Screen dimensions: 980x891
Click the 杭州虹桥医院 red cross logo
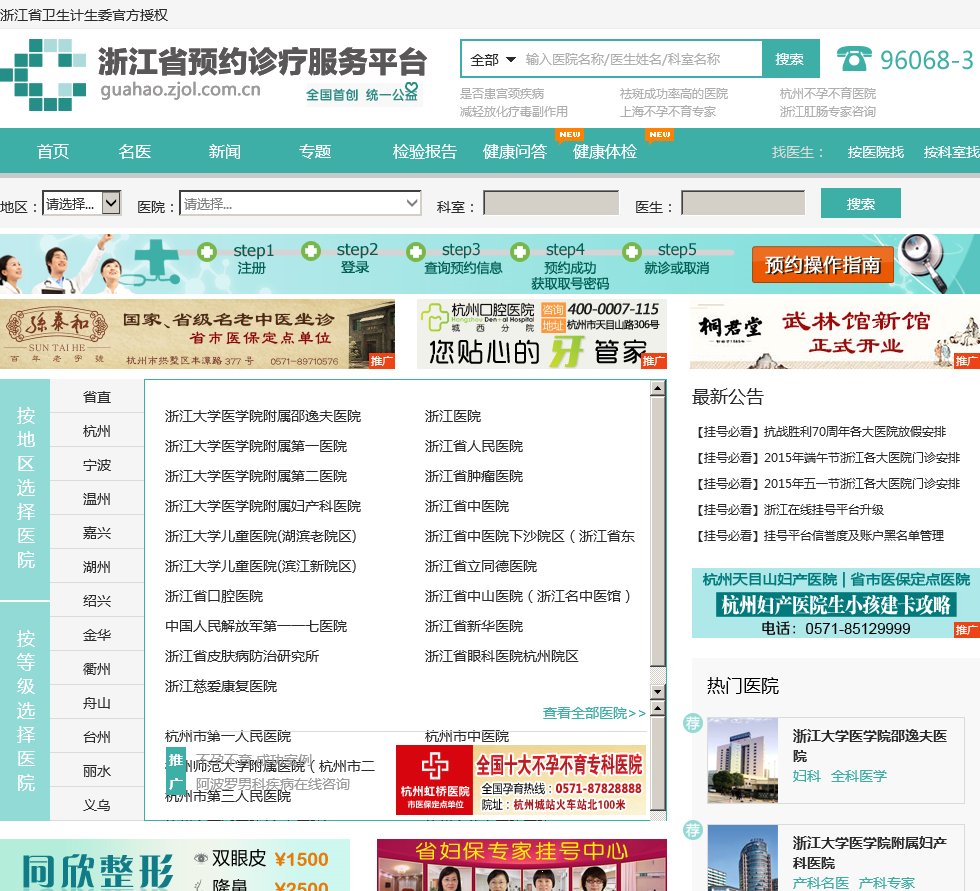pyautogui.click(x=435, y=765)
